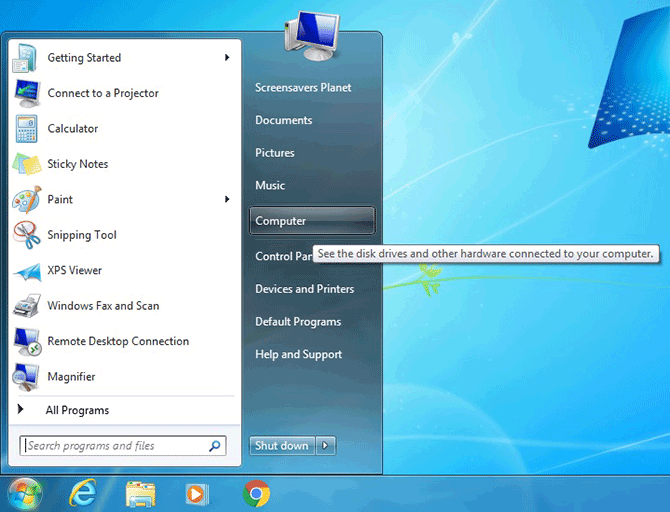This screenshot has width=670, height=512.
Task: Click the Shut down button
Action: tap(282, 446)
